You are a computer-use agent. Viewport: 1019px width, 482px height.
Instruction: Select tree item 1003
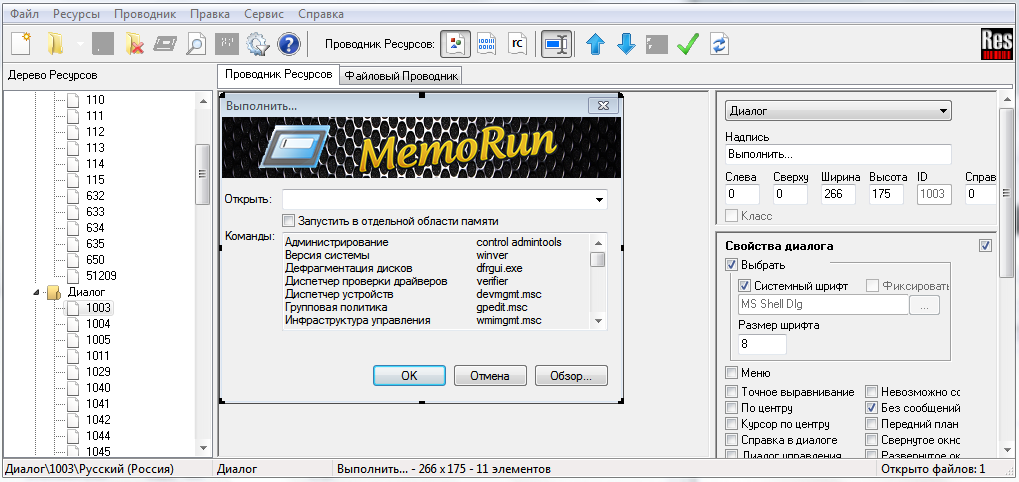(98, 308)
